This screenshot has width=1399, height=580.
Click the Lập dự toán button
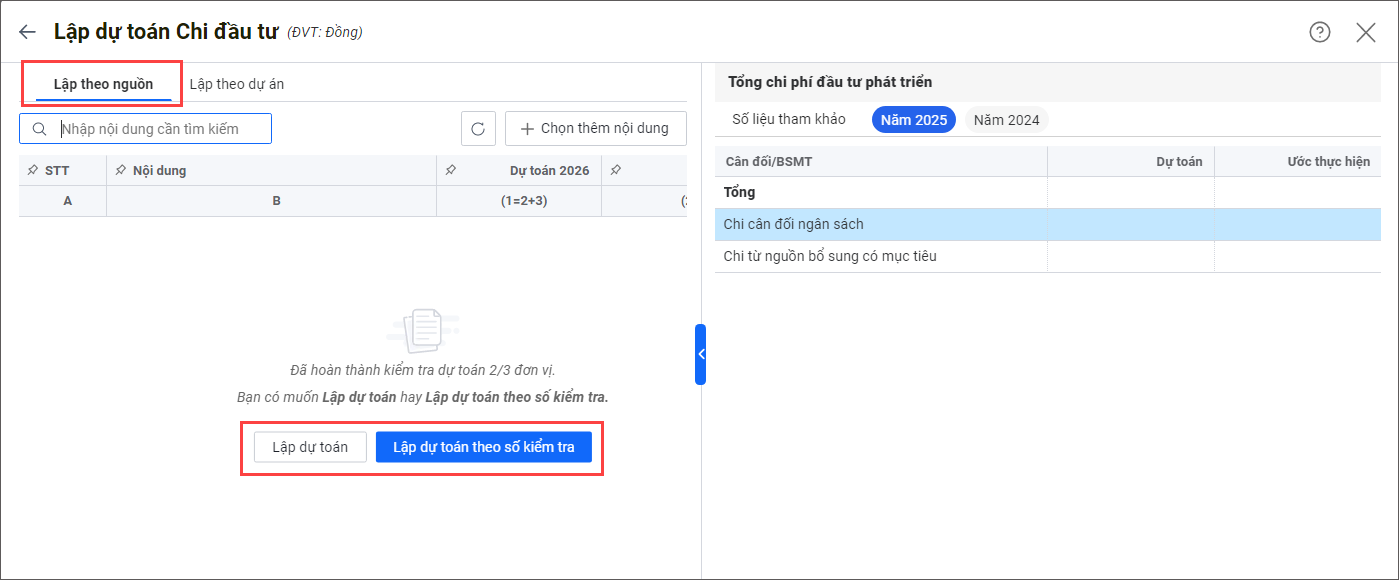click(x=310, y=447)
